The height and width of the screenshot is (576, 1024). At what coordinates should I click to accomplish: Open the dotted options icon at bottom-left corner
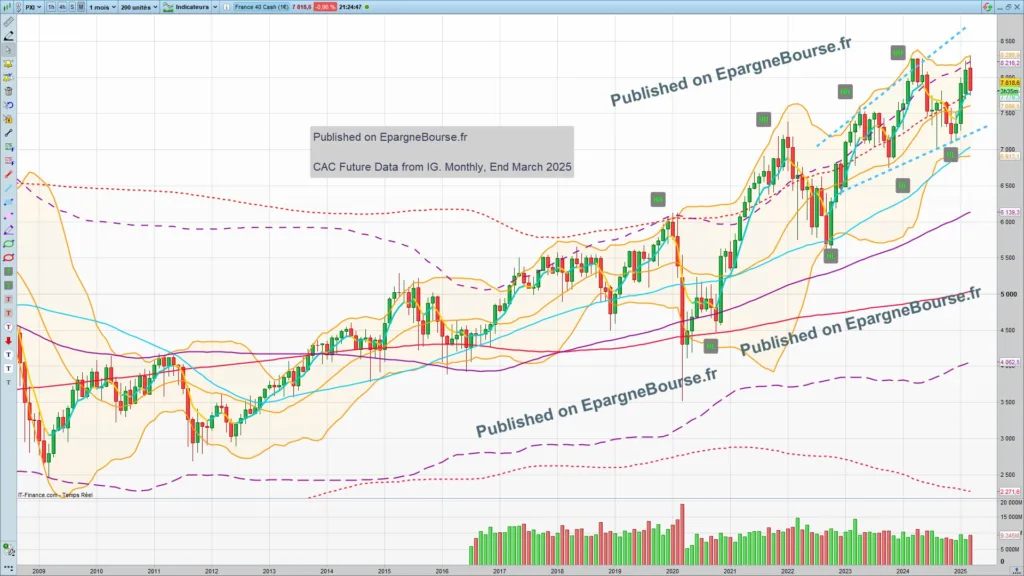pyautogui.click(x=8, y=569)
